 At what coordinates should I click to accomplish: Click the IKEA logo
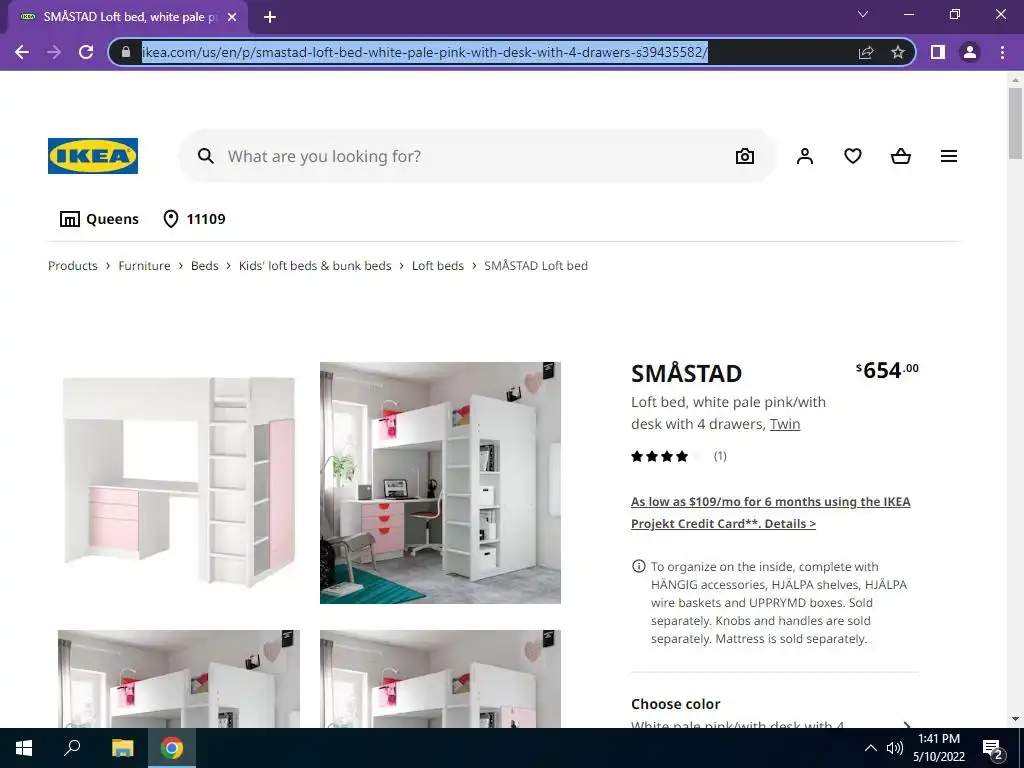pos(93,156)
